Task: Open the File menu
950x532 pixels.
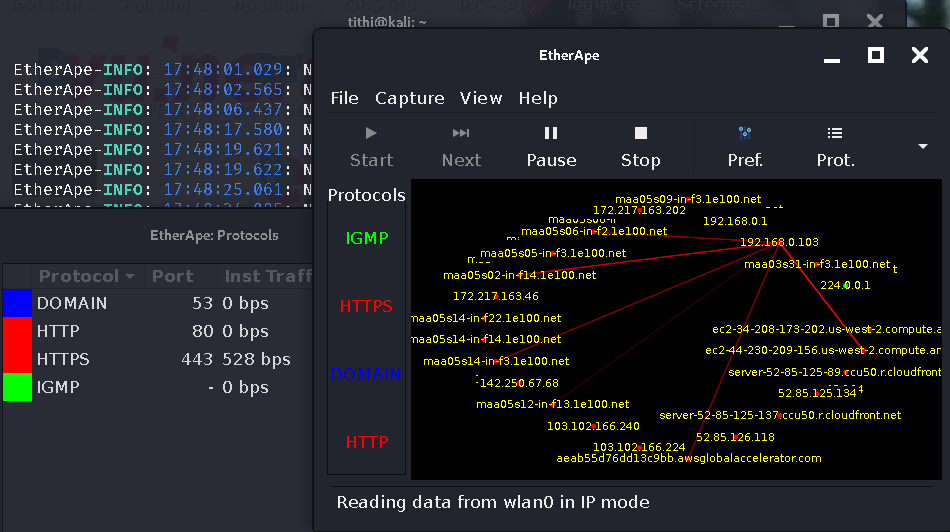Action: click(344, 98)
